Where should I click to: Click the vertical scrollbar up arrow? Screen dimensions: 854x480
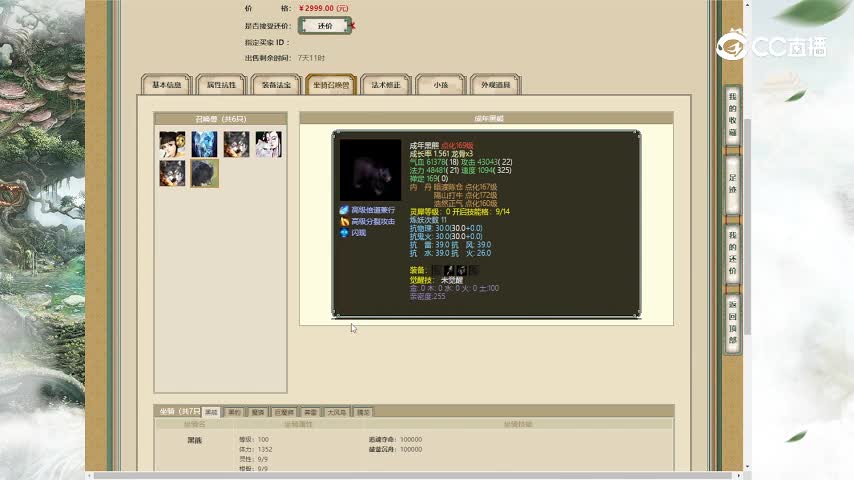point(747,4)
